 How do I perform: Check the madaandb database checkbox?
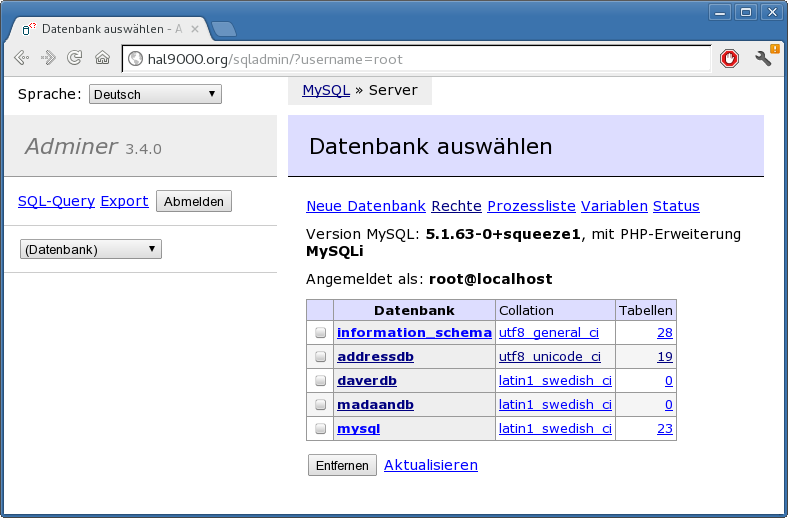pyautogui.click(x=321, y=404)
